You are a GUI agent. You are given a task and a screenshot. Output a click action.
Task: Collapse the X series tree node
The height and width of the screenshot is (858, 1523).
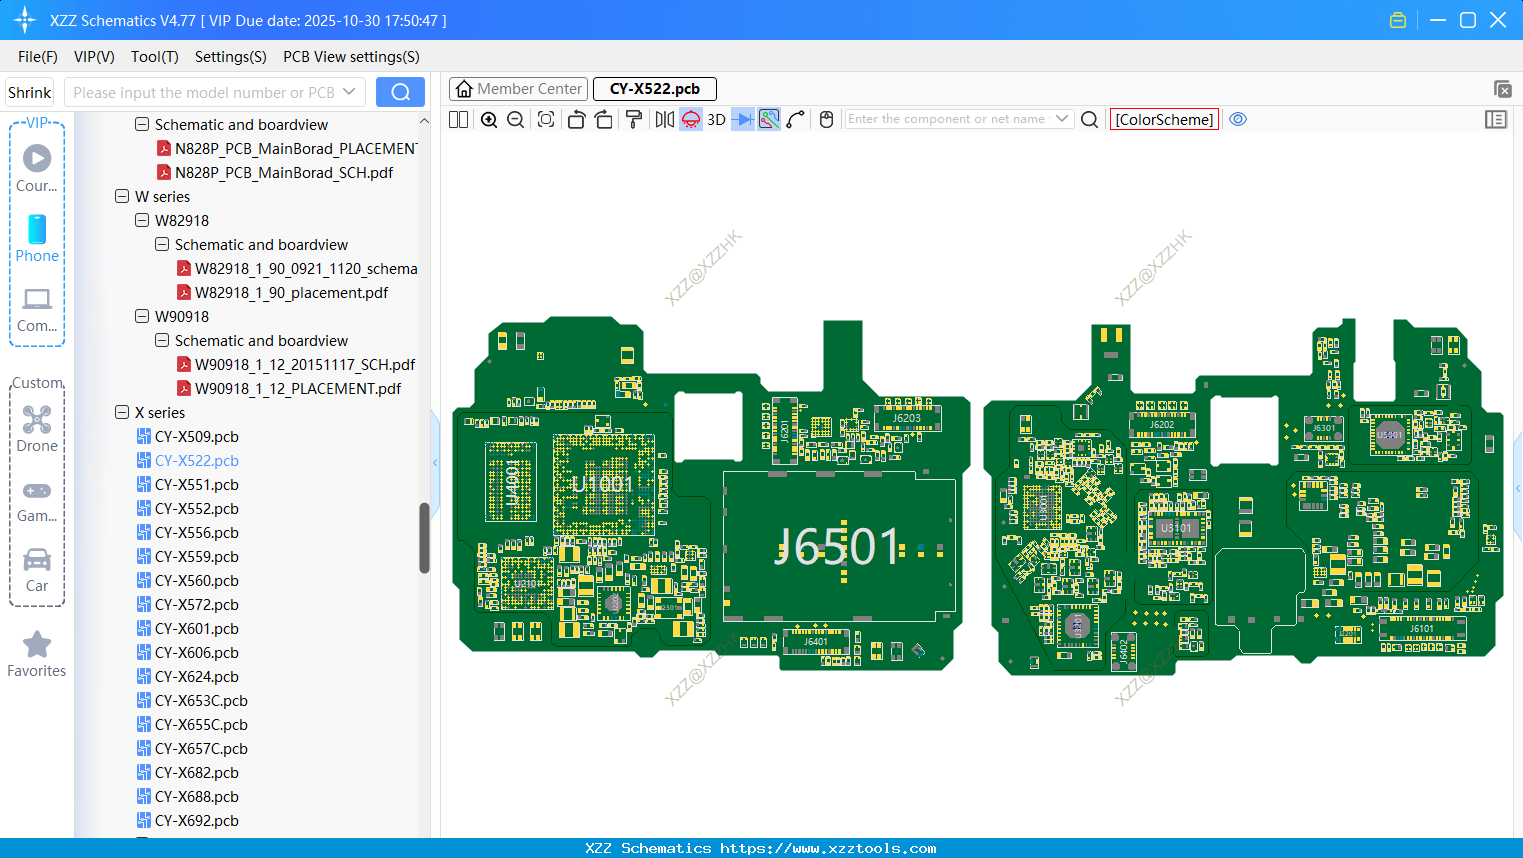tap(122, 413)
